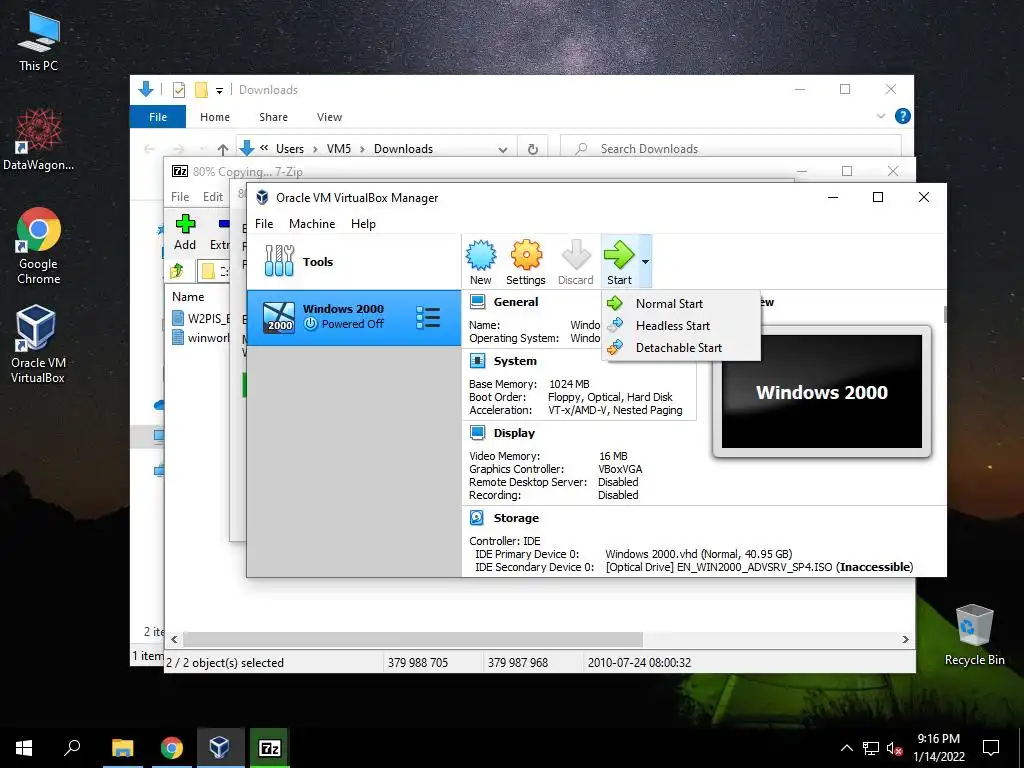Select the W2PIS file in 7-Zip
The image size is (1024, 768).
202,318
